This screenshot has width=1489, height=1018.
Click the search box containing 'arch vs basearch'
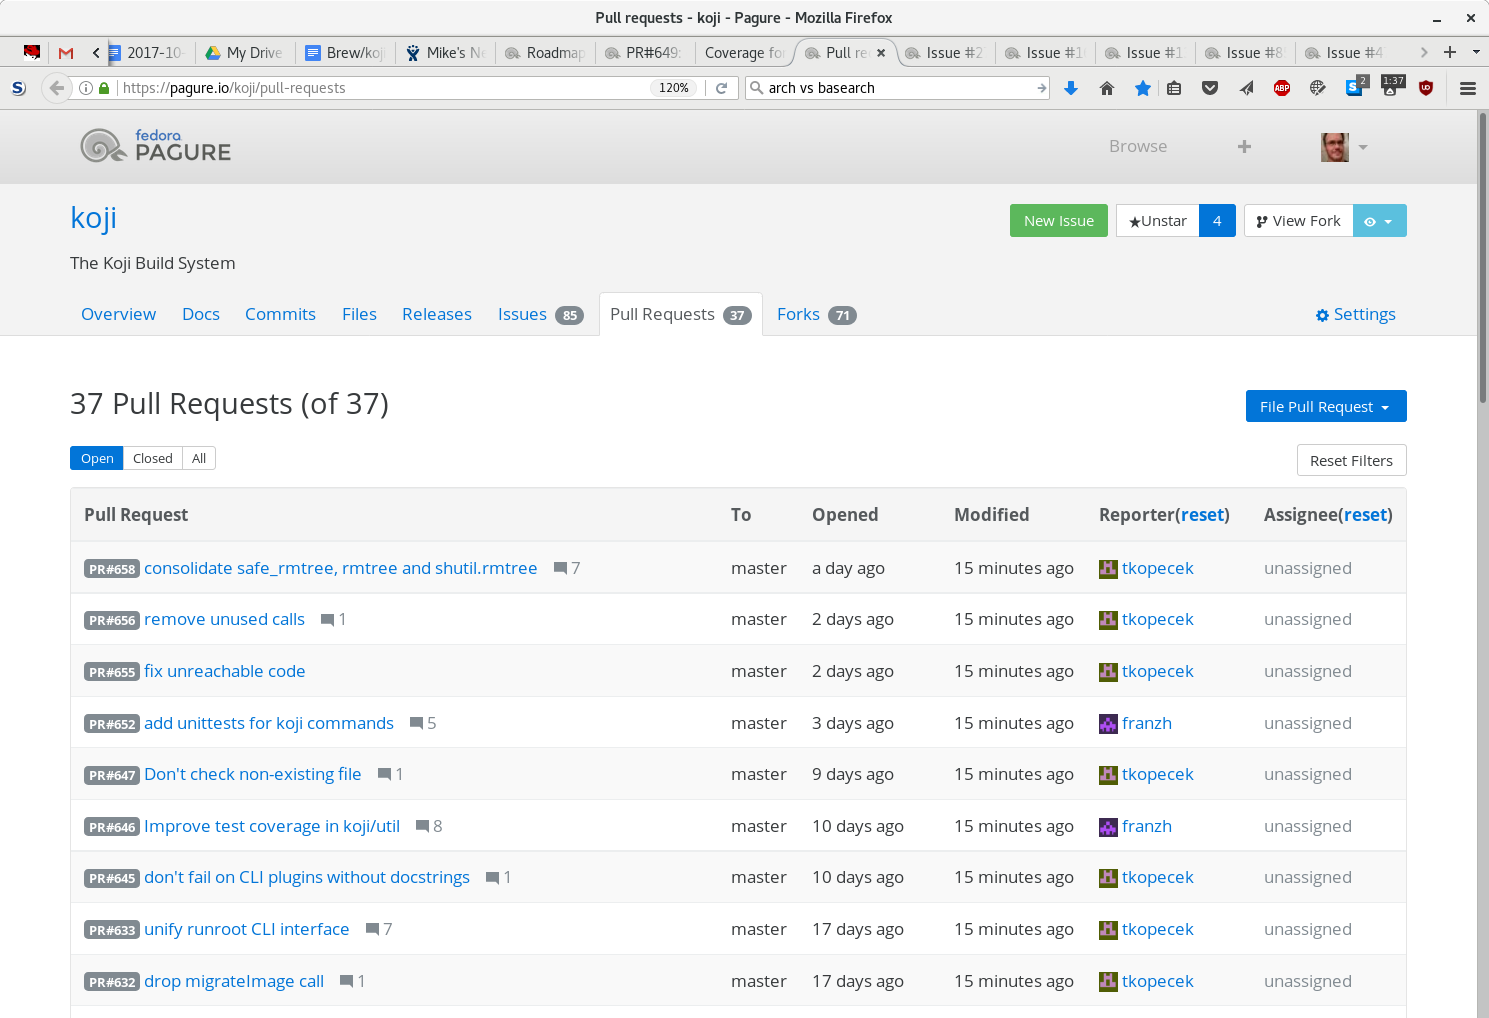pos(899,88)
